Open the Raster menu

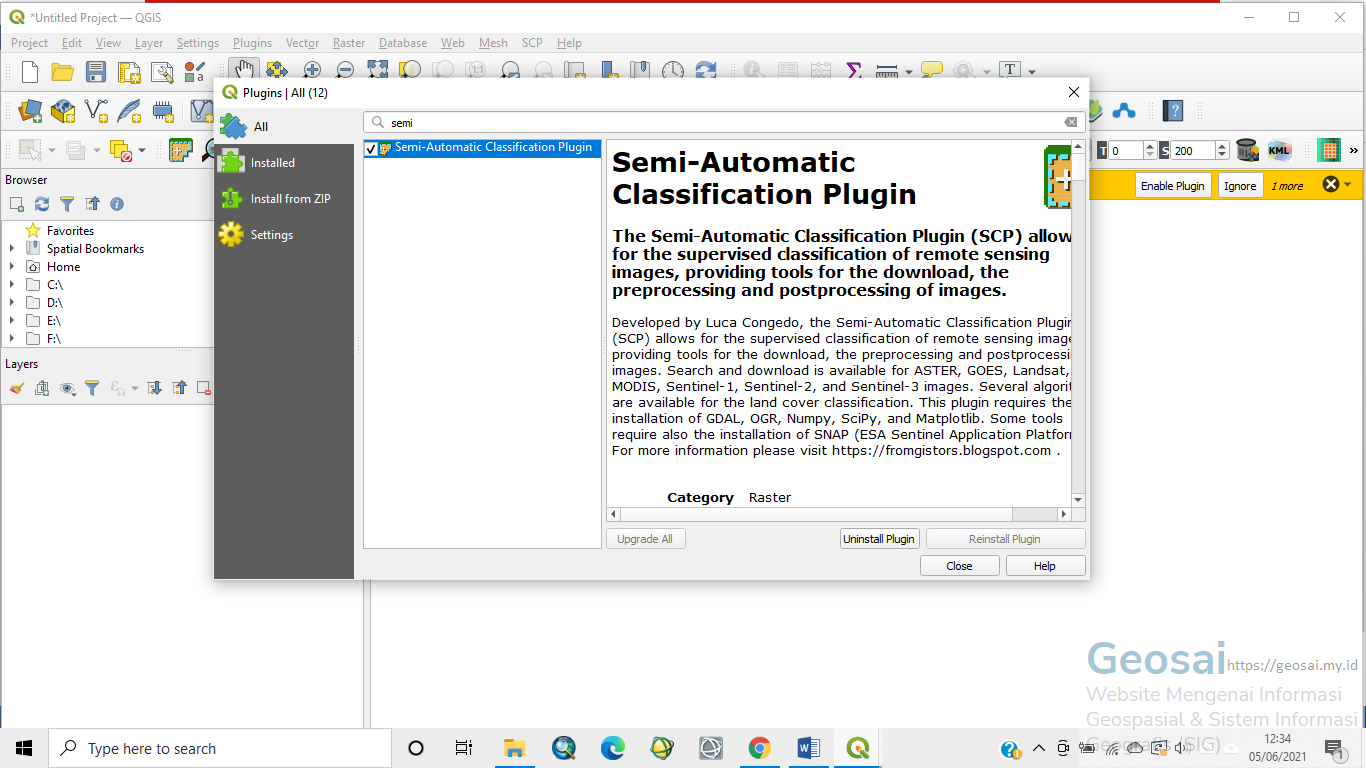click(x=349, y=43)
